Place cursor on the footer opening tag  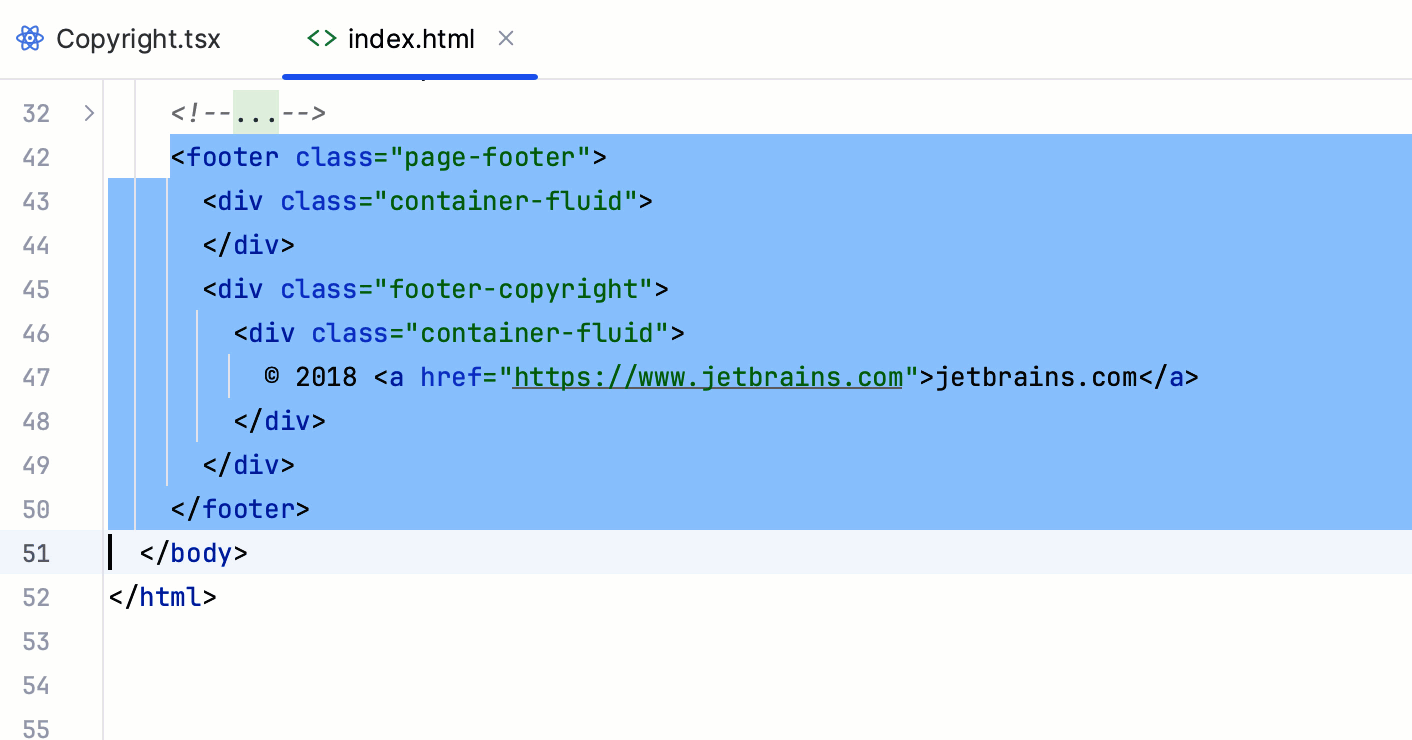(230, 157)
